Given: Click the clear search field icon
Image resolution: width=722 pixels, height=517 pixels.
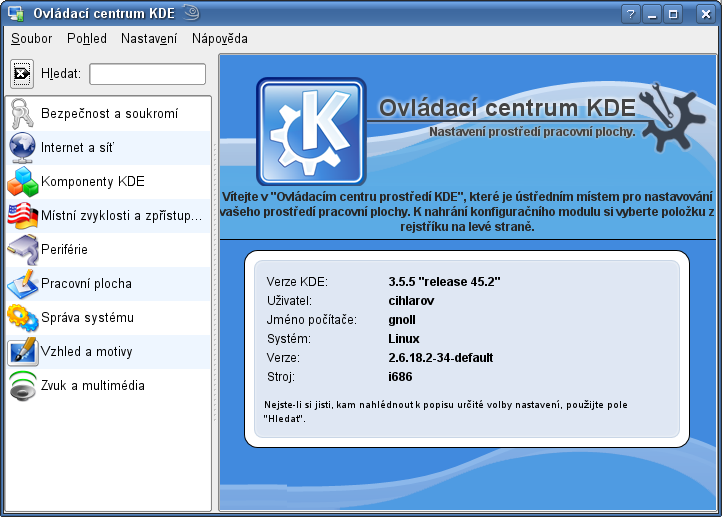Looking at the screenshot, I should tap(22, 74).
